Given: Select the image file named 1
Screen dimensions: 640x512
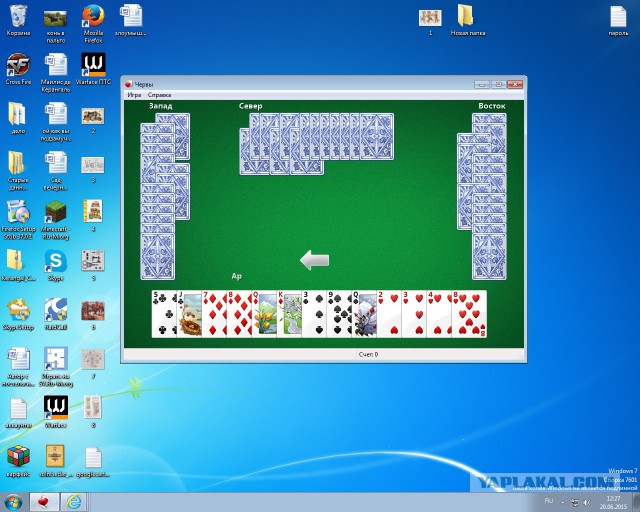Looking at the screenshot, I should 430,22.
